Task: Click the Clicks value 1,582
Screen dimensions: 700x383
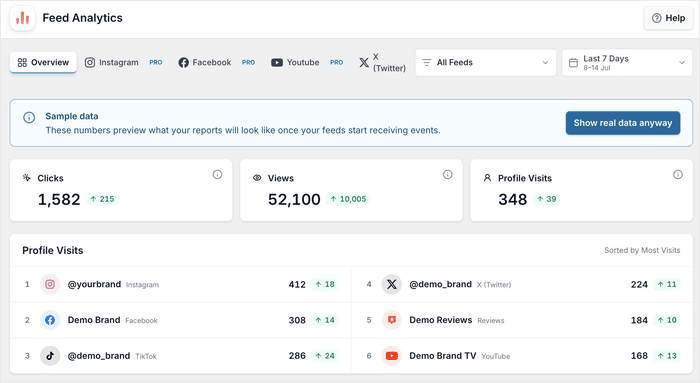Action: point(59,200)
